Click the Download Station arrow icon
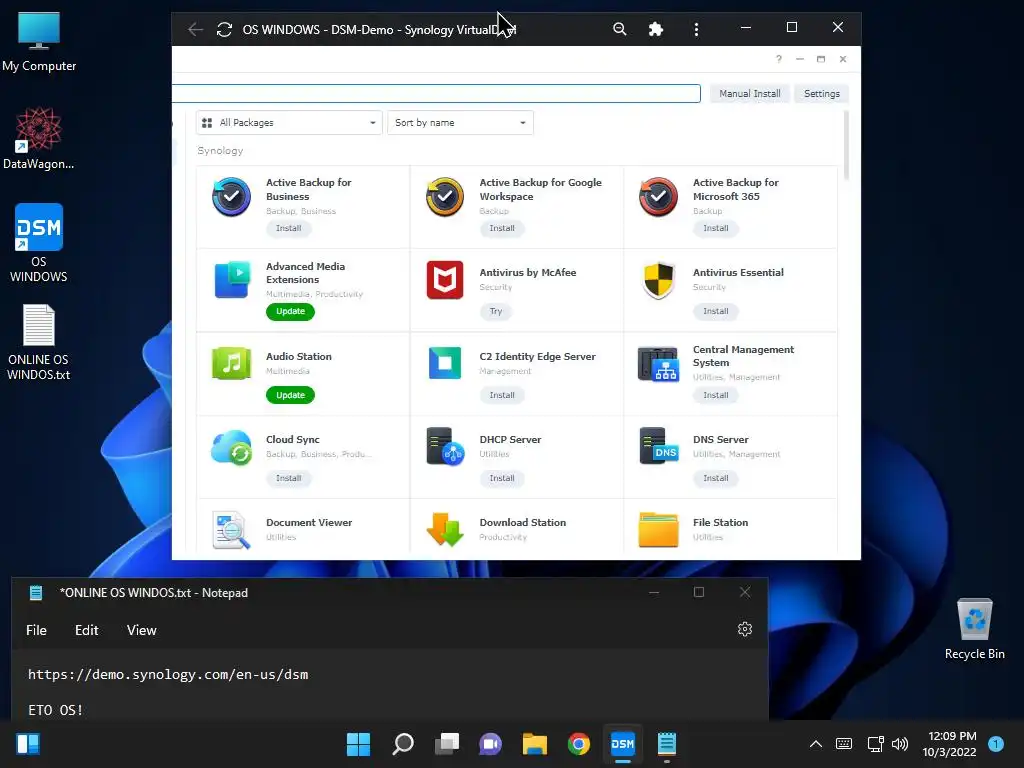 (445, 530)
